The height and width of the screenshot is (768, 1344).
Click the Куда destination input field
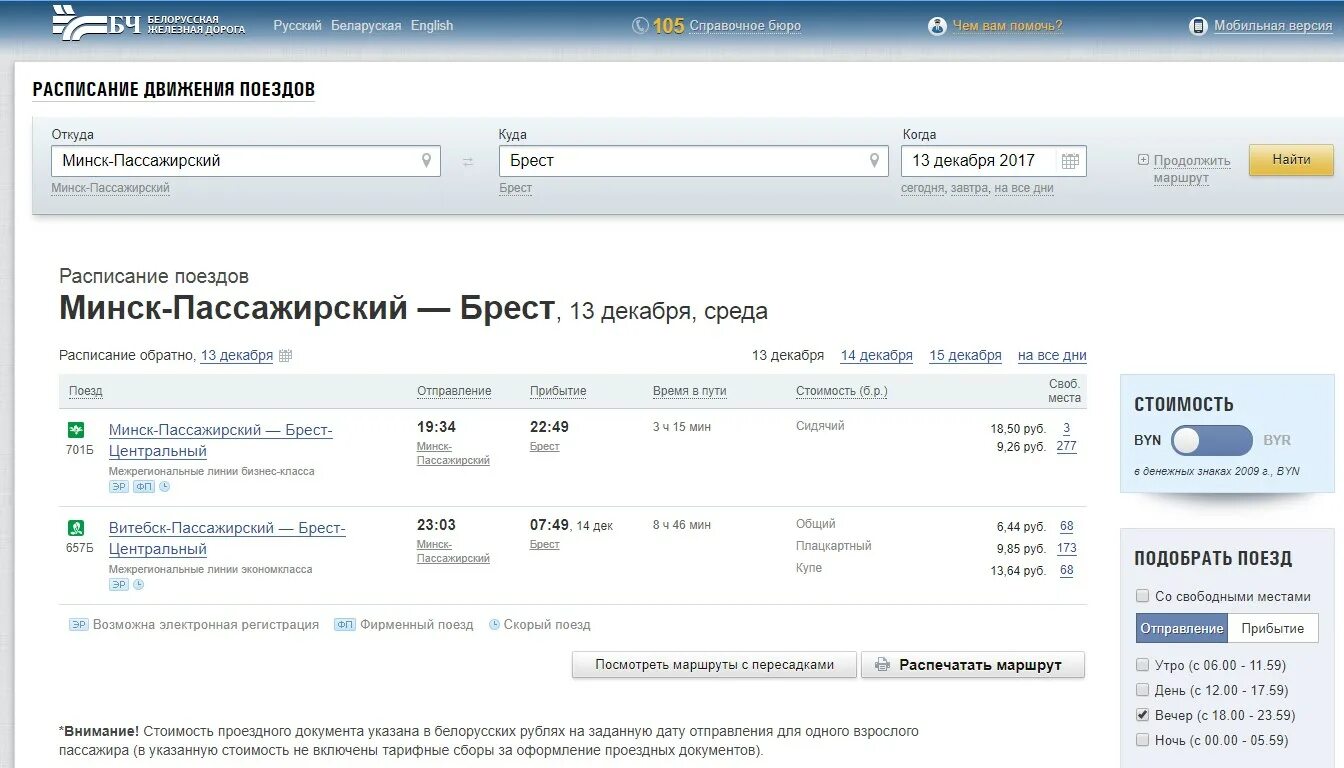coord(694,161)
